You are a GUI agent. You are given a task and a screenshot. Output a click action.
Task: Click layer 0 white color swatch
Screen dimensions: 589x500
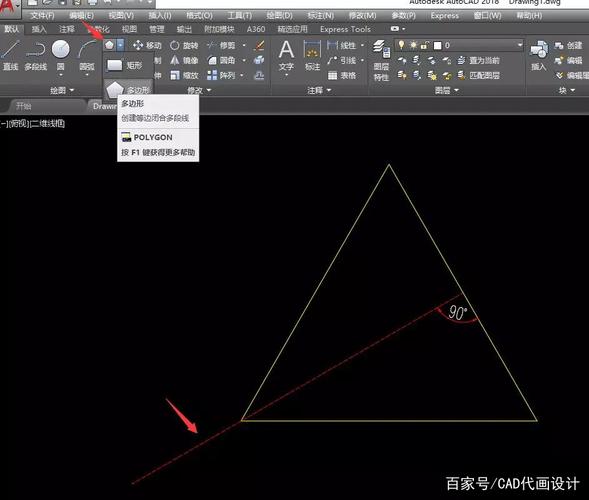437,45
